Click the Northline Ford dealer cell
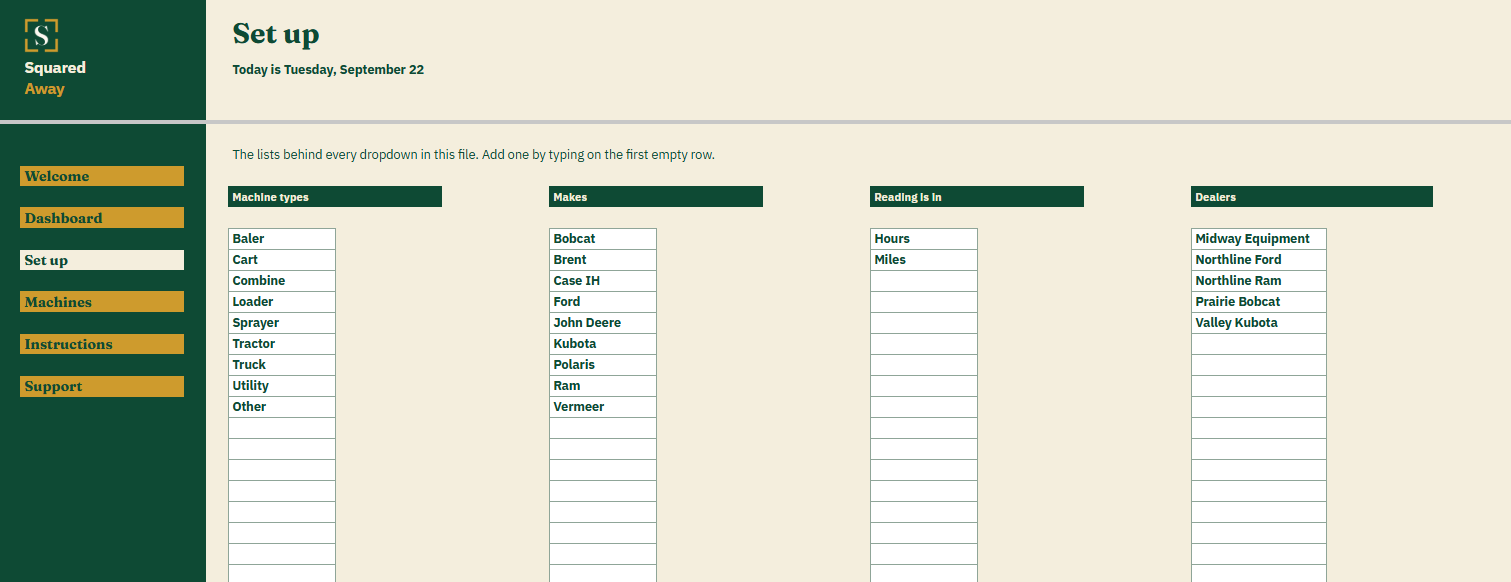1511x582 pixels. [x=1259, y=260]
